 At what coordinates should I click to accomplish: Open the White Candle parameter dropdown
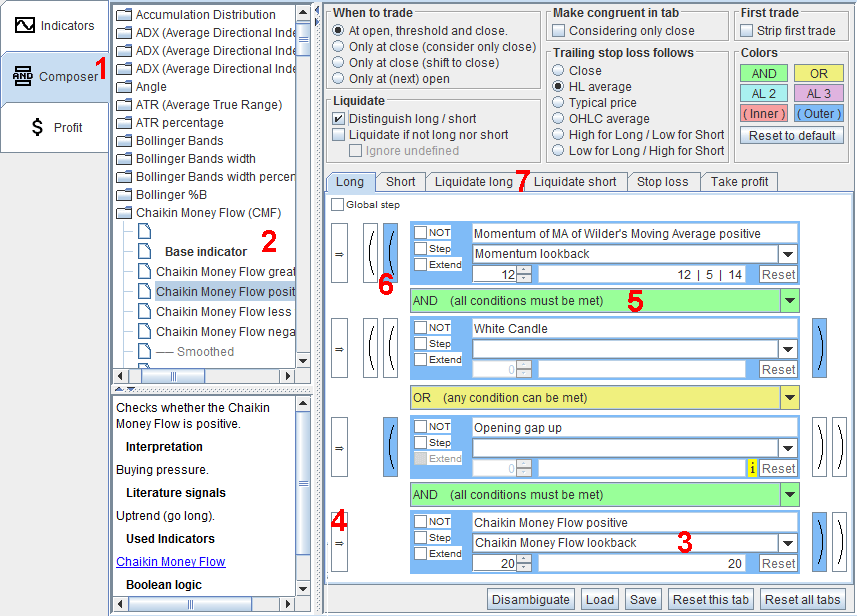point(788,349)
